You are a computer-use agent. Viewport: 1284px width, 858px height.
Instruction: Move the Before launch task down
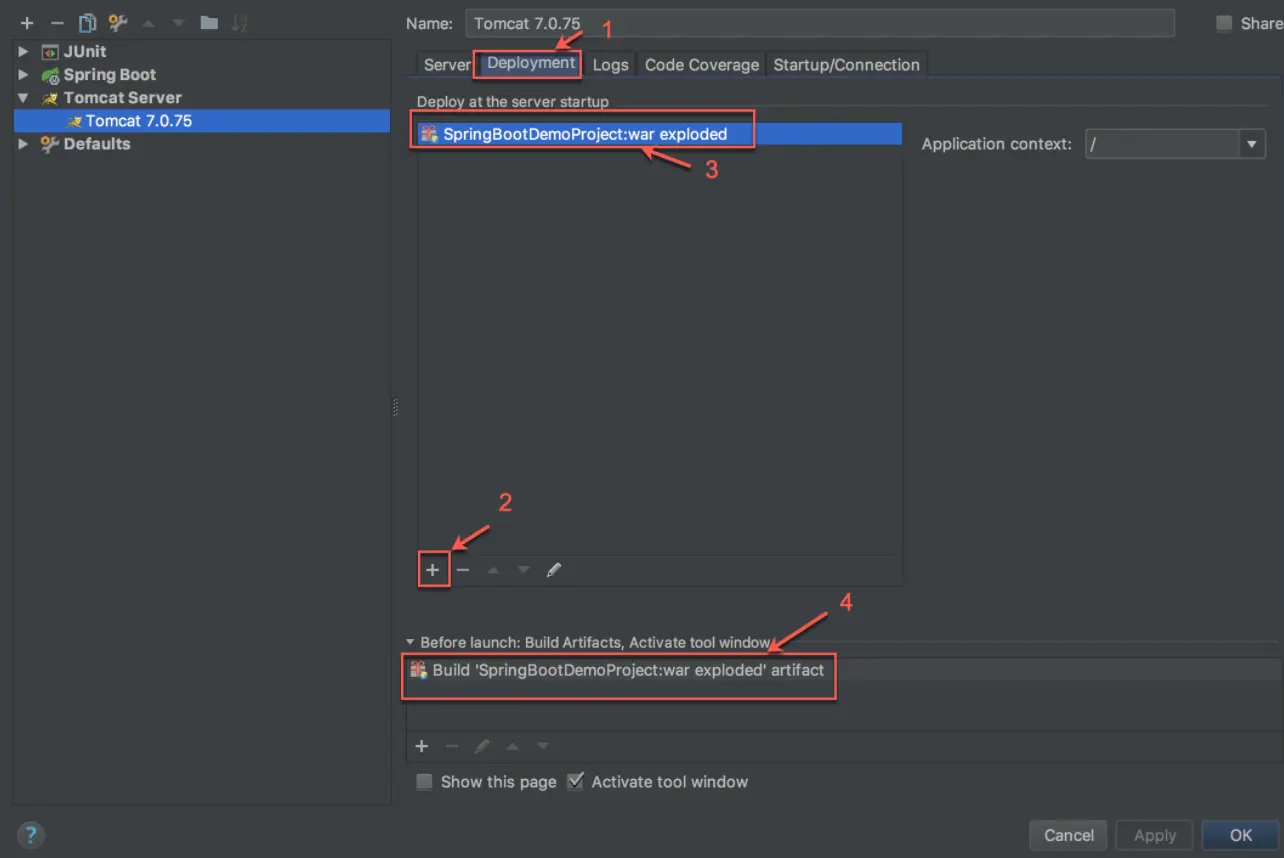click(x=543, y=746)
